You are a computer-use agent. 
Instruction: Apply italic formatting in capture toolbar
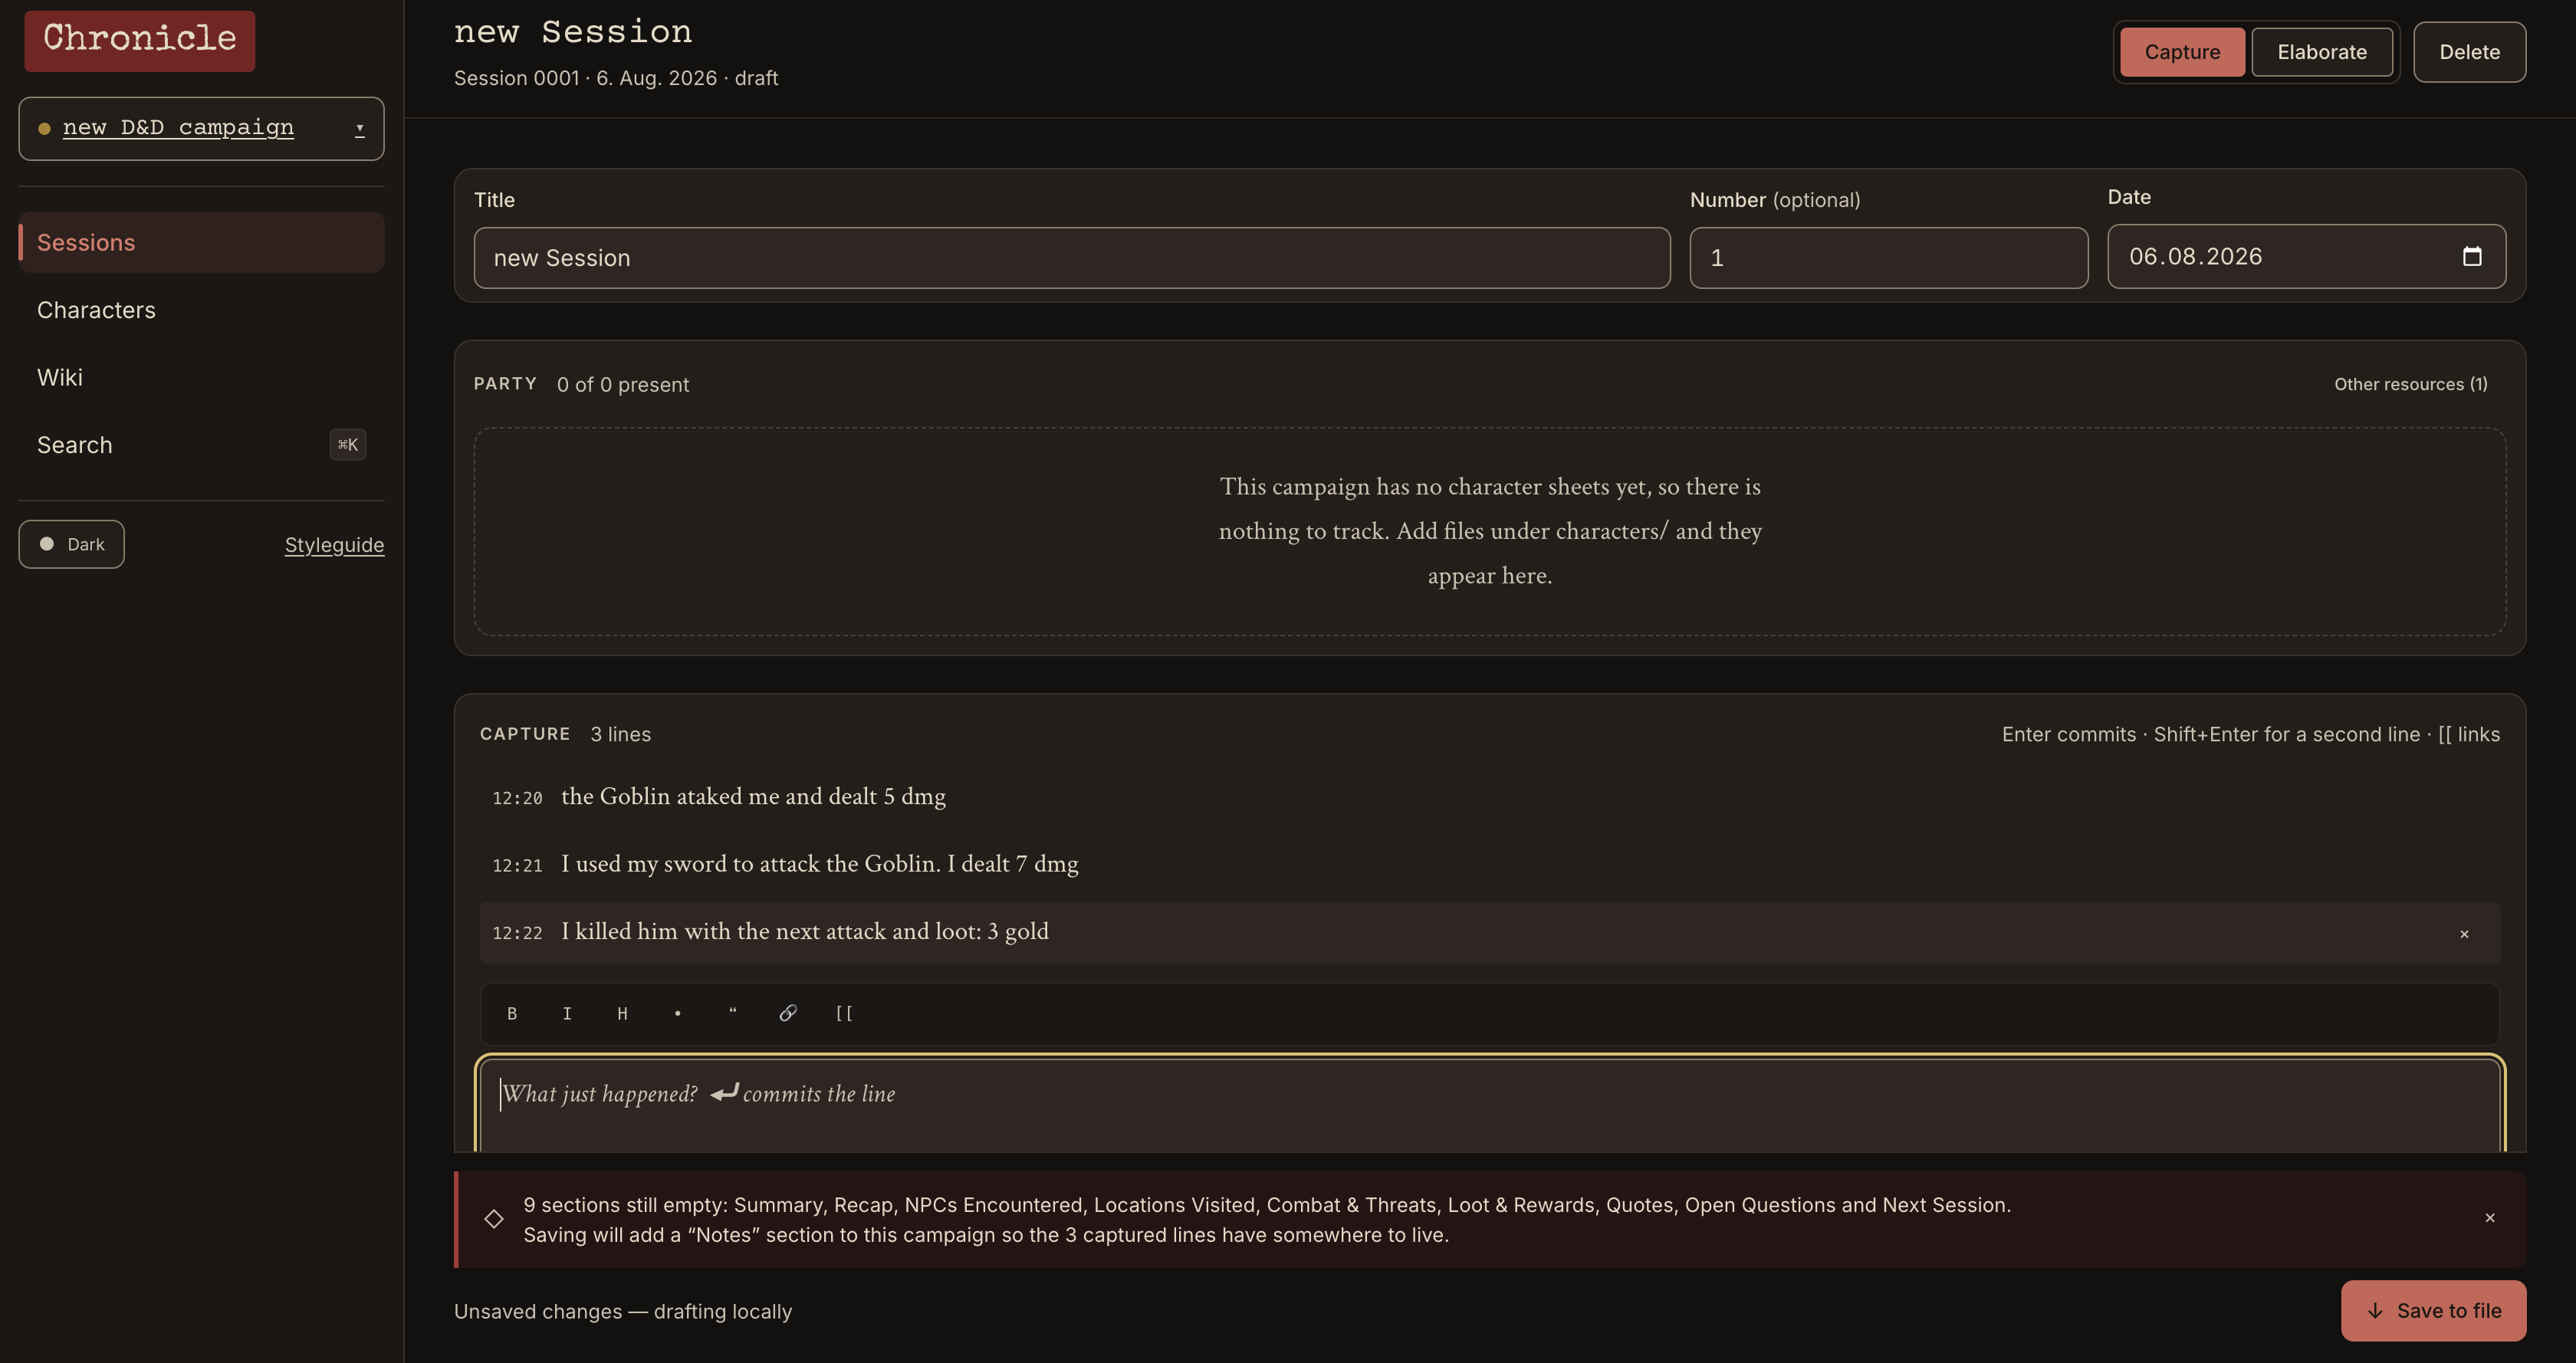[567, 1013]
